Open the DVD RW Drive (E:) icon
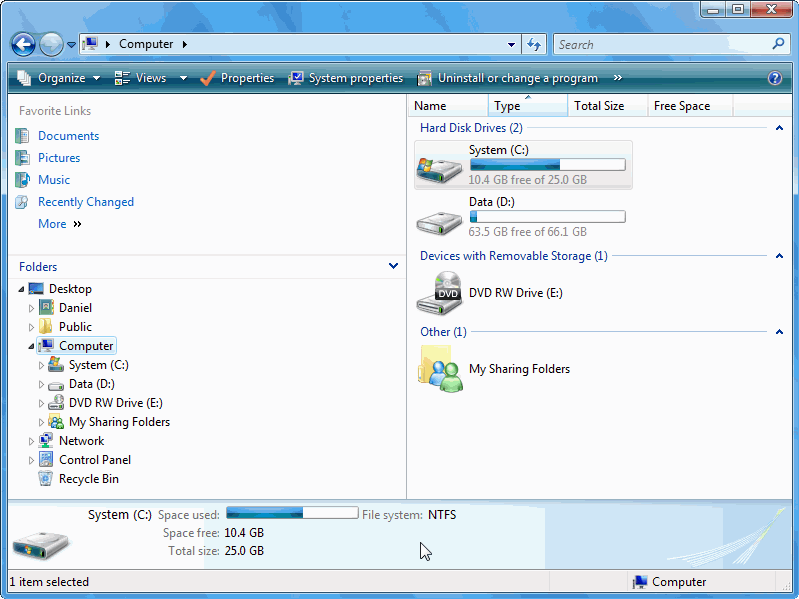This screenshot has height=599, width=799. pyautogui.click(x=439, y=293)
